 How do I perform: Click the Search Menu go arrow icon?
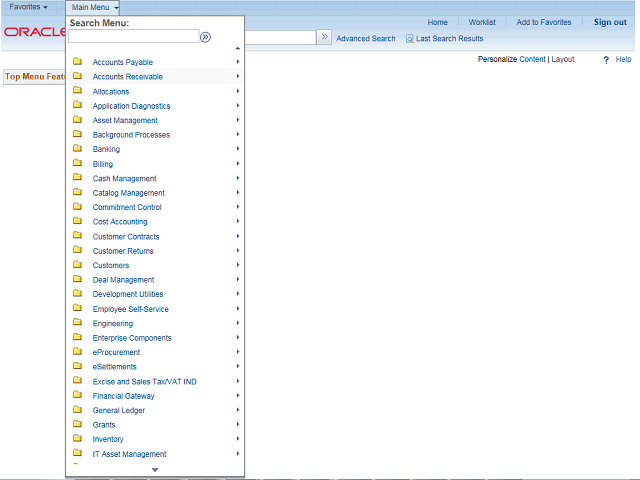tap(205, 37)
